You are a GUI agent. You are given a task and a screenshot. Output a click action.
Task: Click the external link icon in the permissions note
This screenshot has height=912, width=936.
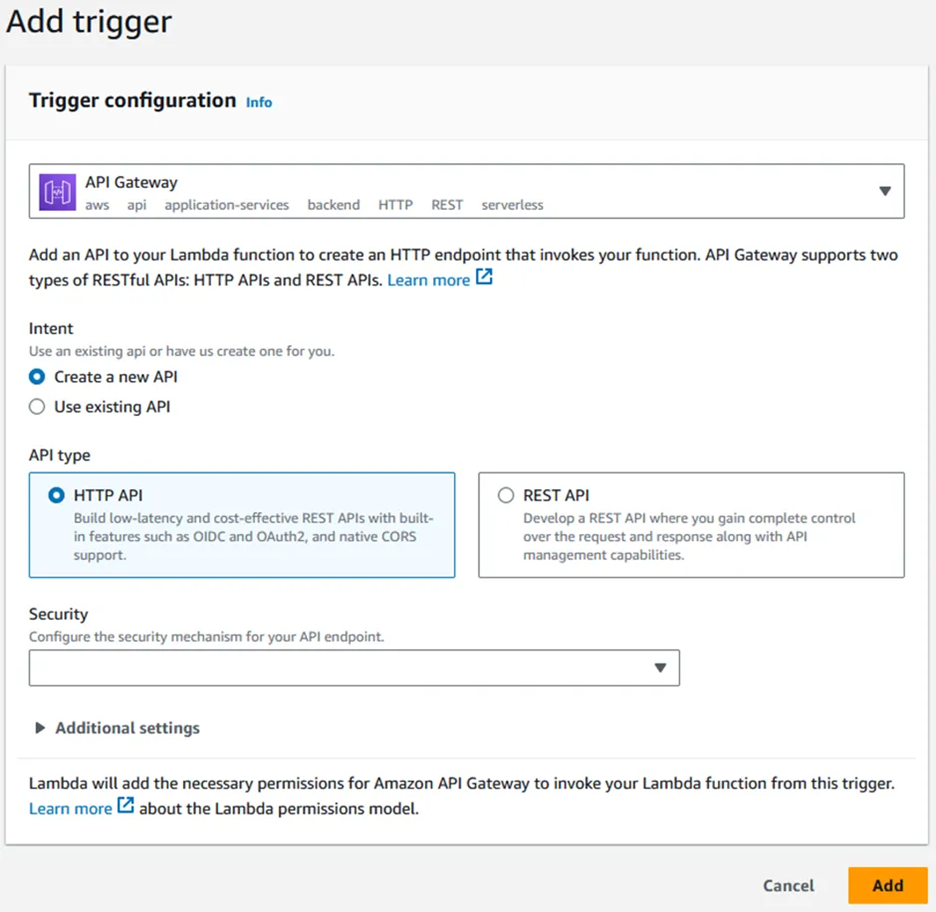[x=124, y=808]
